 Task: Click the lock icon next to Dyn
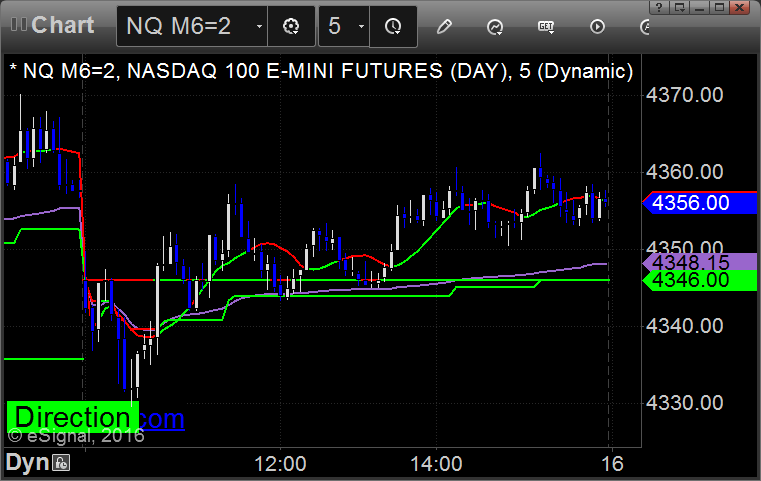pos(62,463)
